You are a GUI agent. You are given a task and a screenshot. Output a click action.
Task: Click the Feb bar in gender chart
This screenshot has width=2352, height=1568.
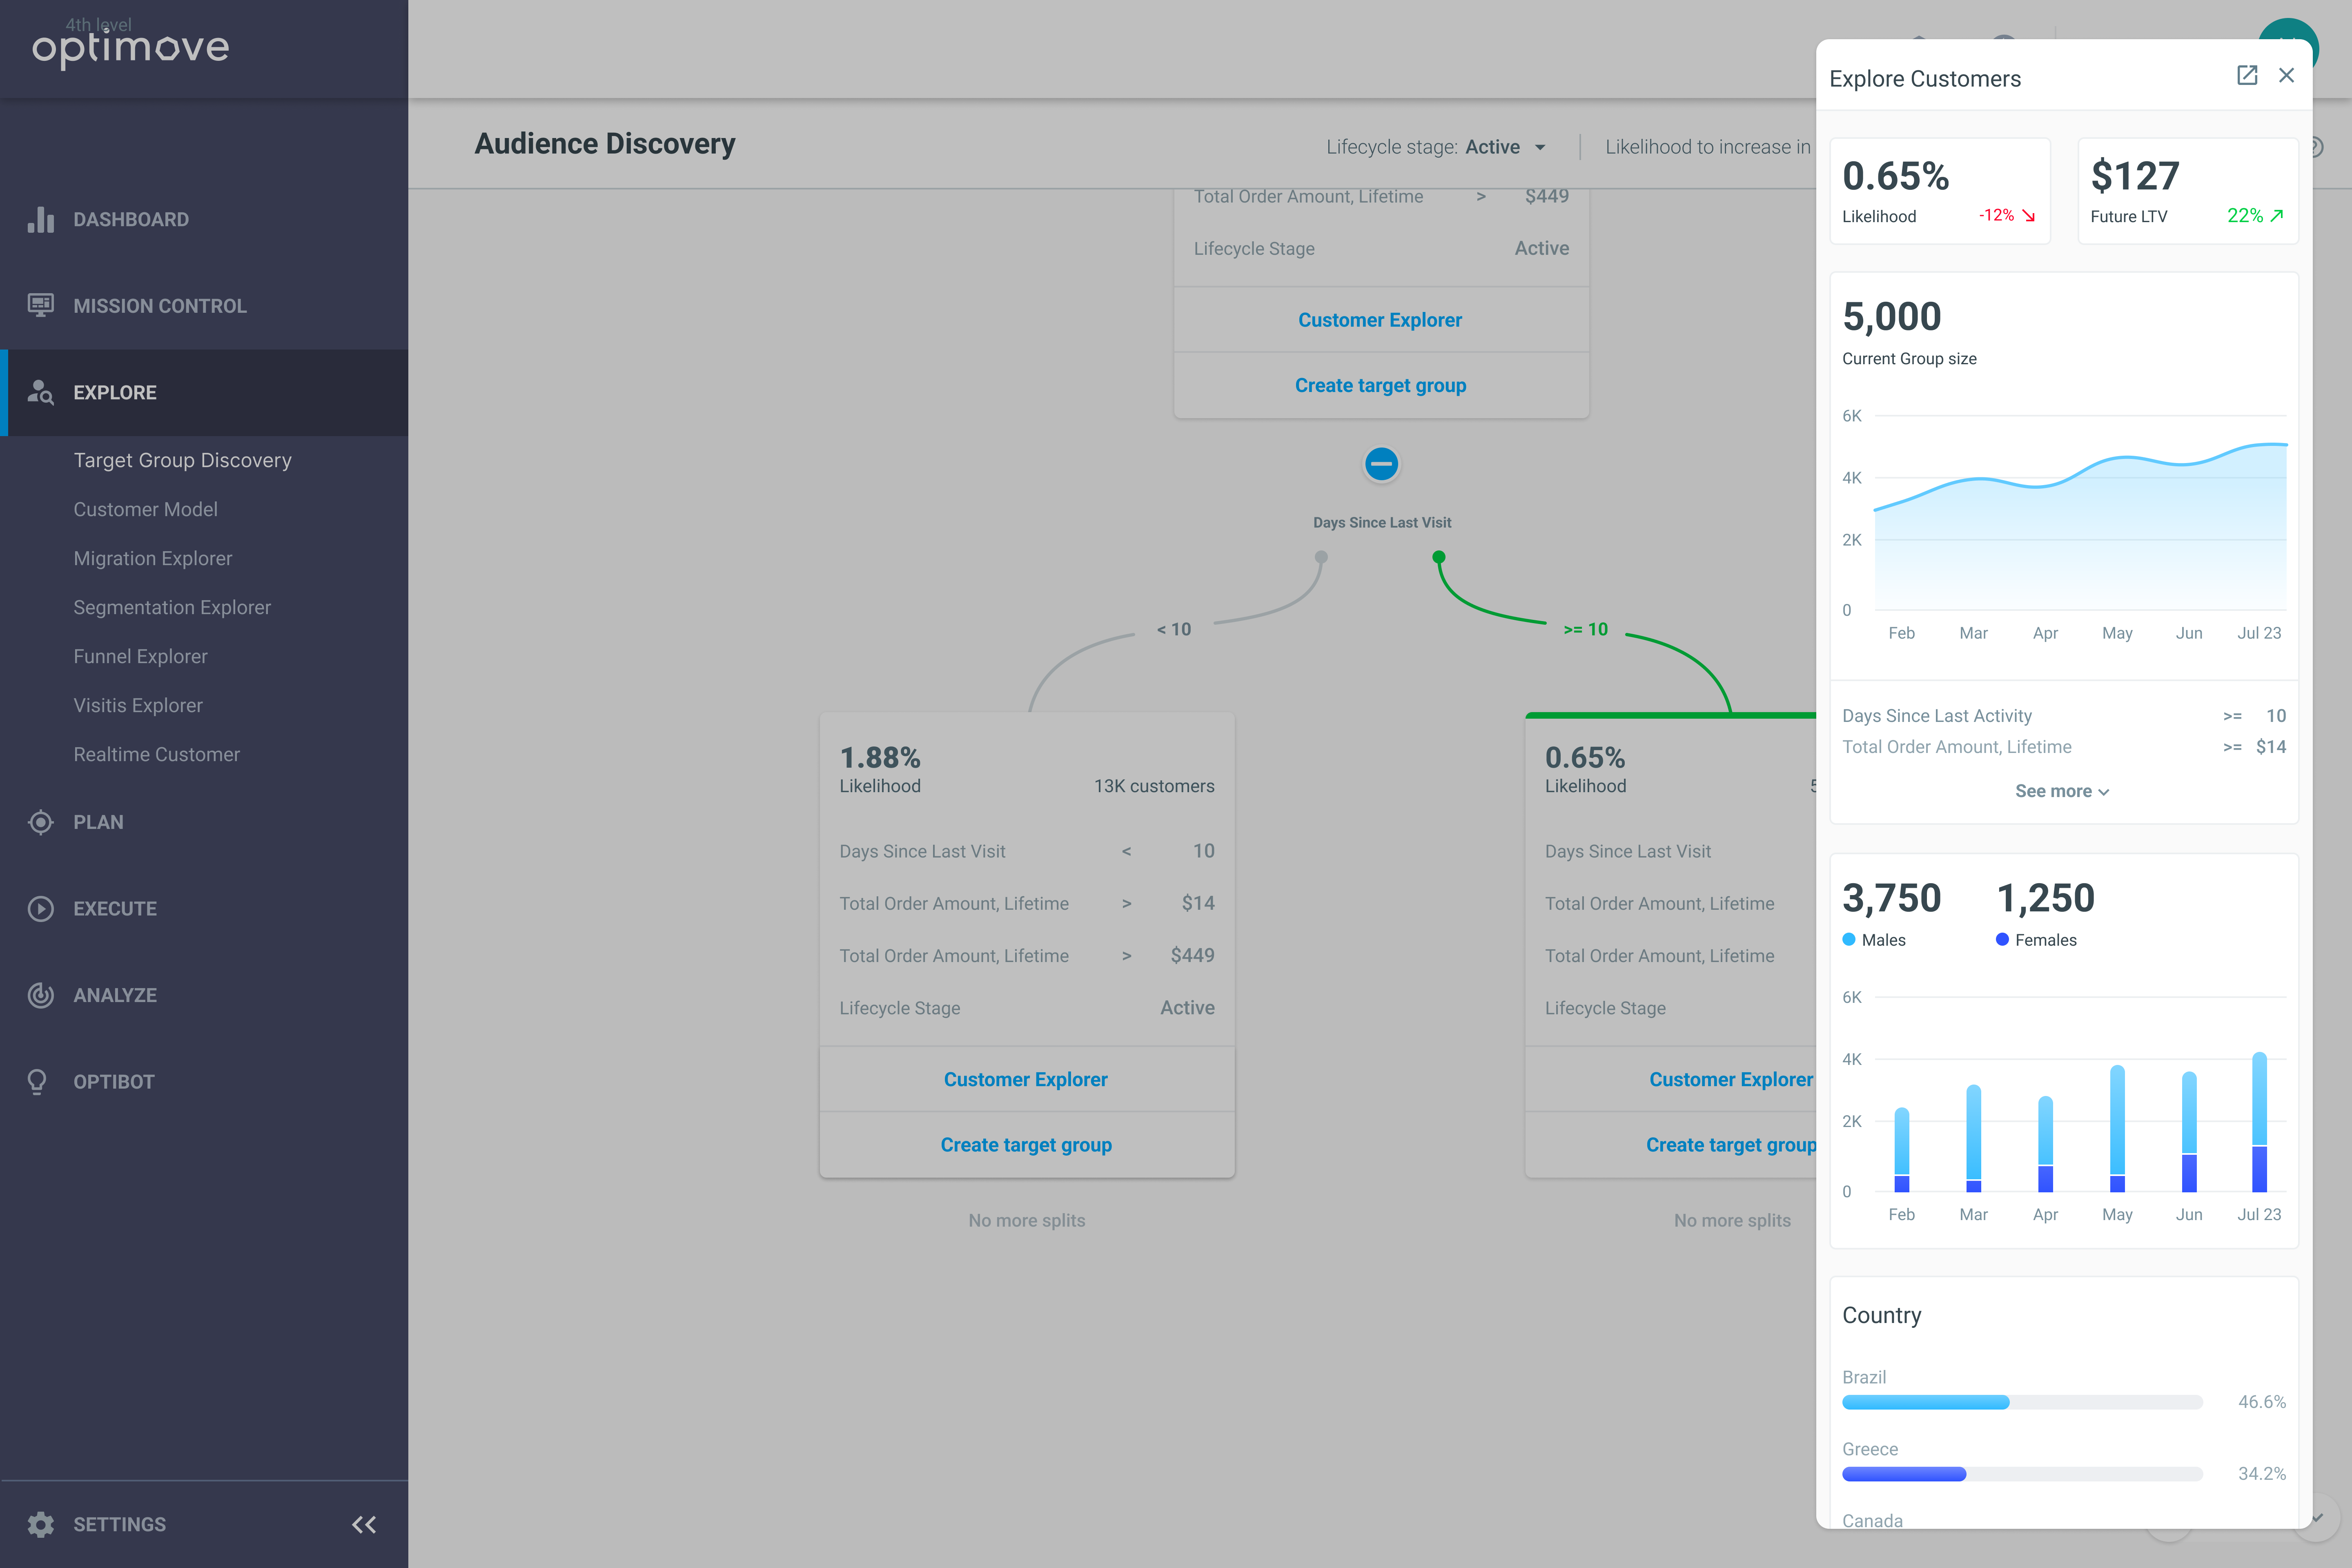coord(1901,1150)
